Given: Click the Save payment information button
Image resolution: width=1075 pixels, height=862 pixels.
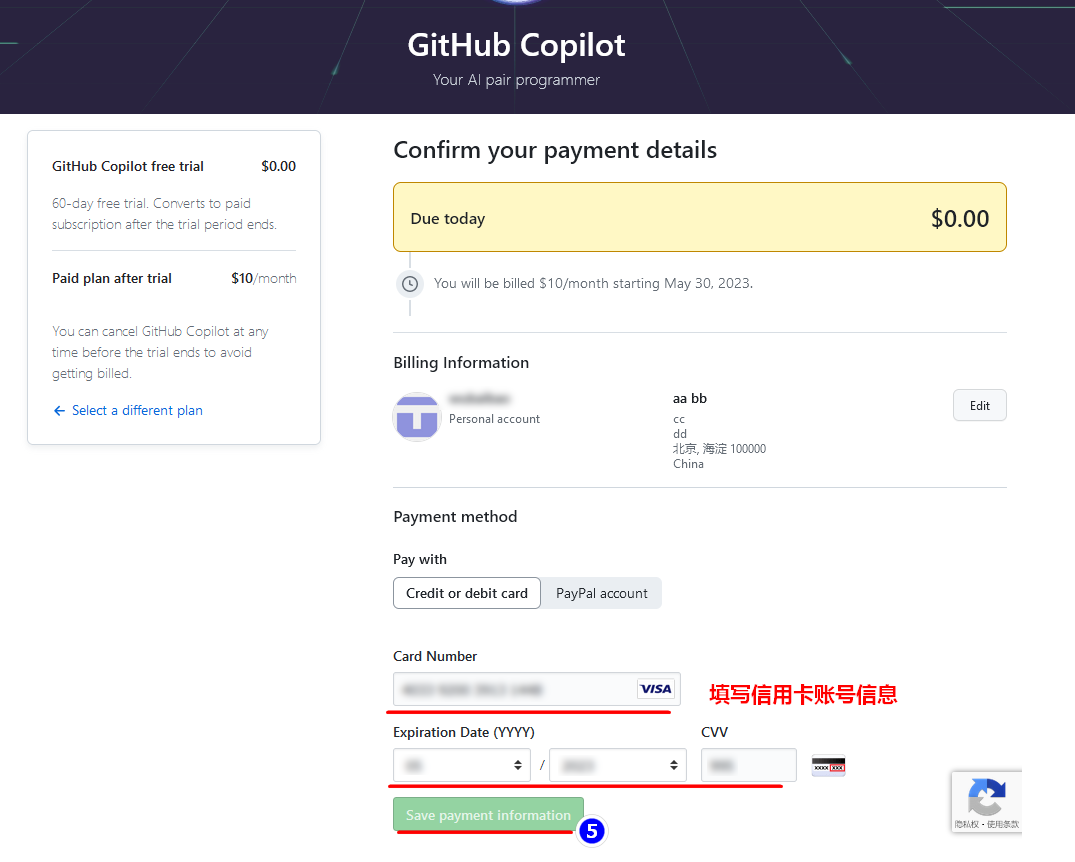Looking at the screenshot, I should pyautogui.click(x=487, y=815).
